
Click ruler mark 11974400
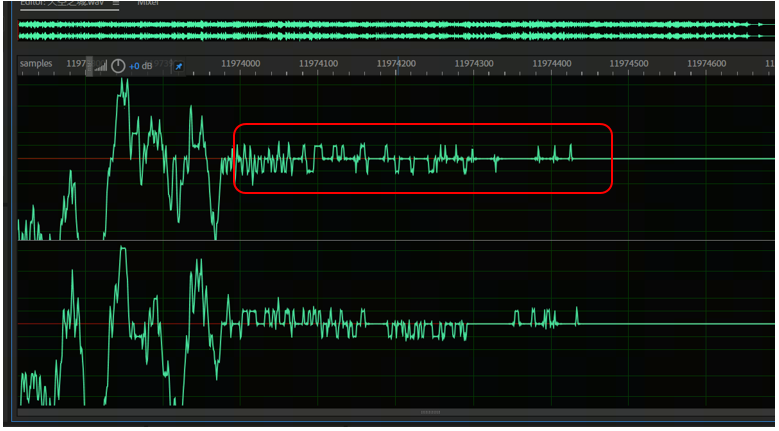(x=551, y=64)
